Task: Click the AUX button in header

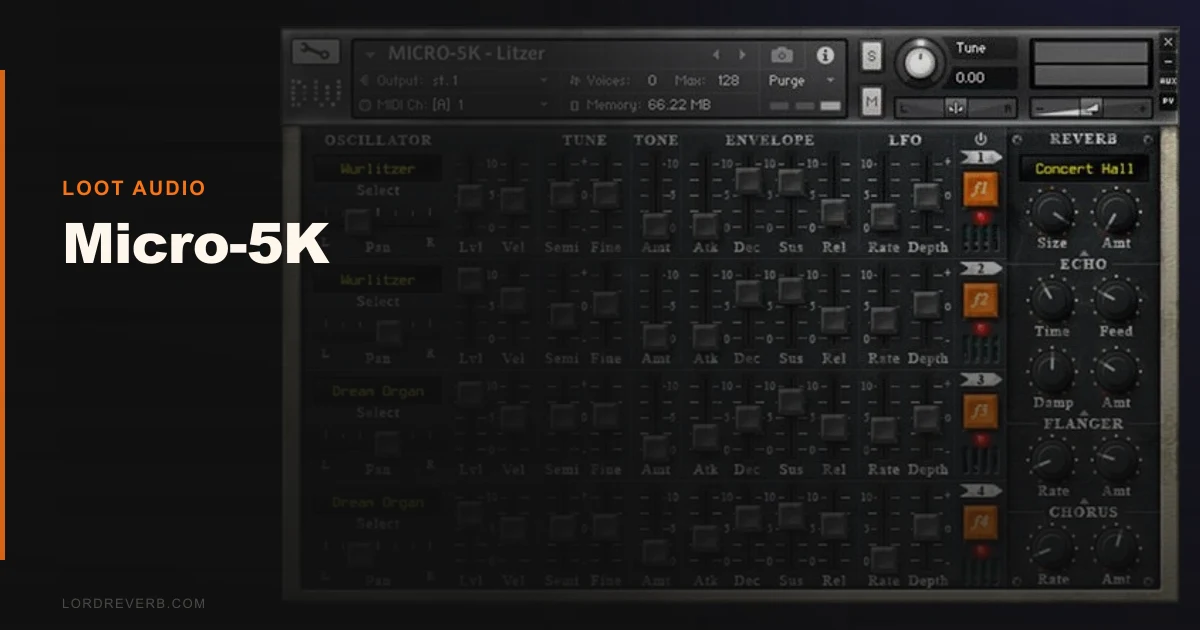Action: 1168,81
